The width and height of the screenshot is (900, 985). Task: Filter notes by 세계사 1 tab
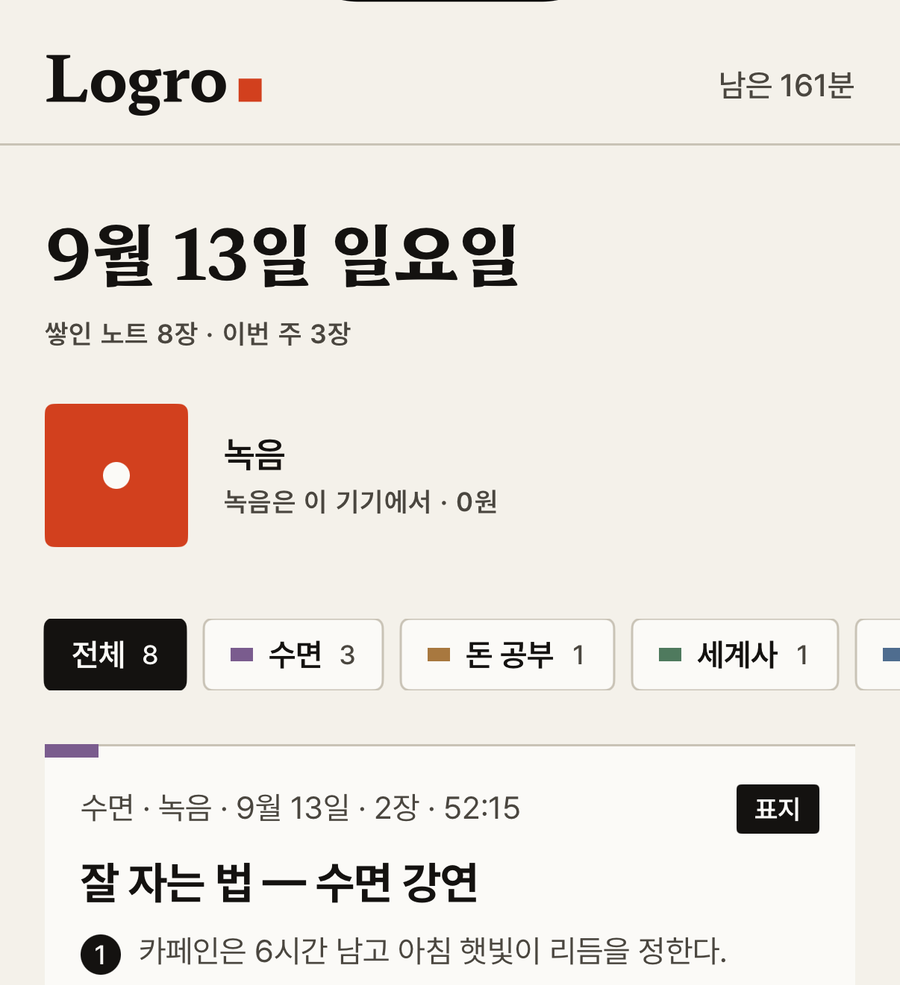735,655
